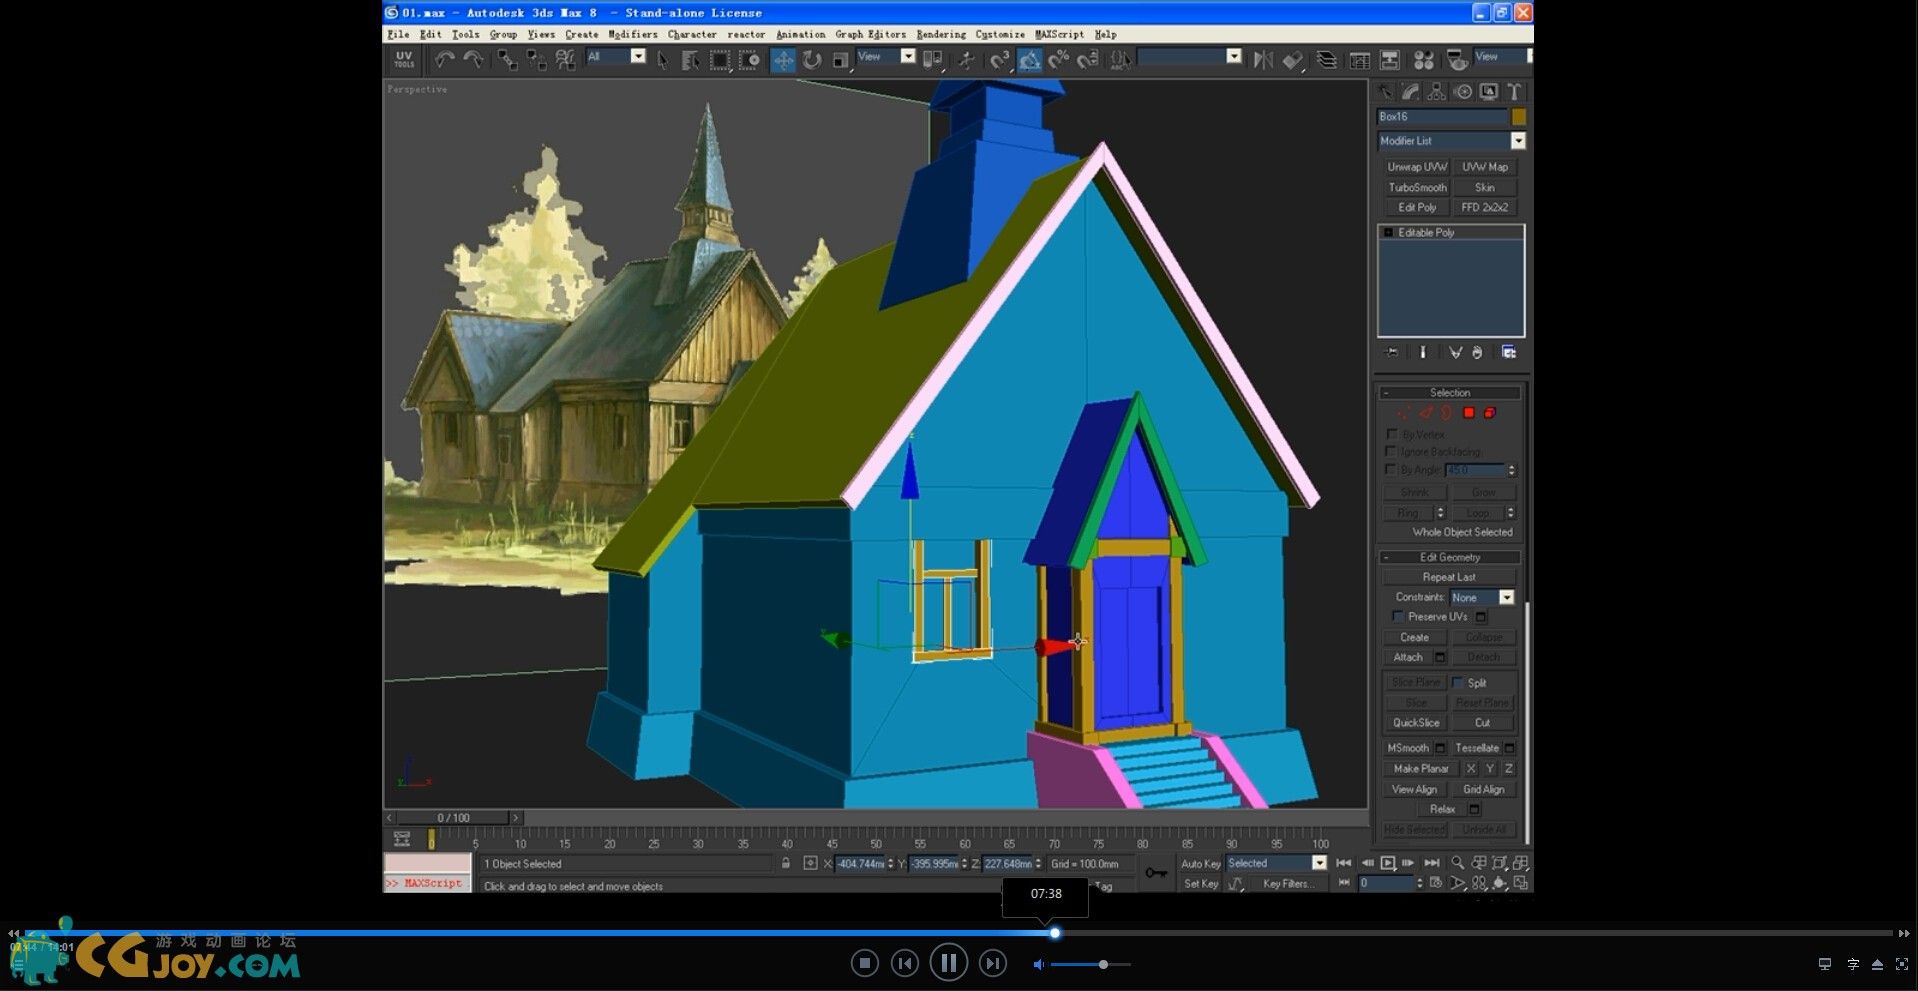Select Polygon sub-object level
Image resolution: width=1918 pixels, height=991 pixels.
tap(1469, 413)
